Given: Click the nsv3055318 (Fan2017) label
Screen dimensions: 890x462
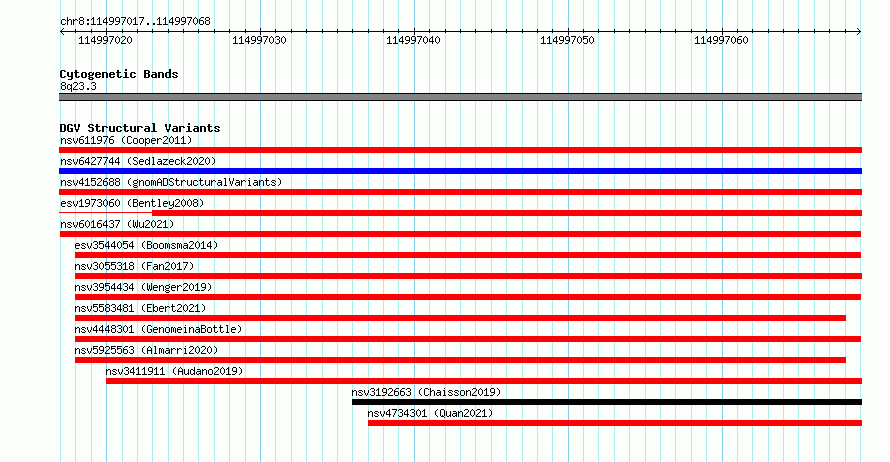Looking at the screenshot, I should click(134, 266).
